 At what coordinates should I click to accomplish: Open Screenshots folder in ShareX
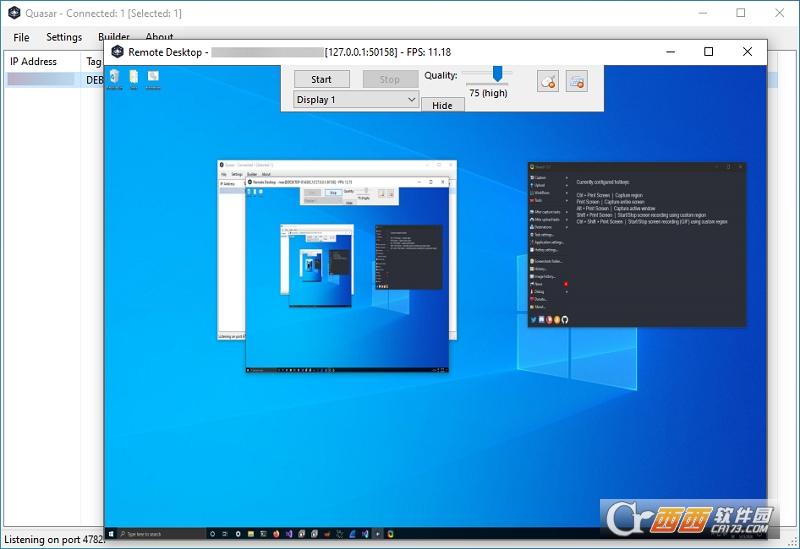(x=546, y=261)
